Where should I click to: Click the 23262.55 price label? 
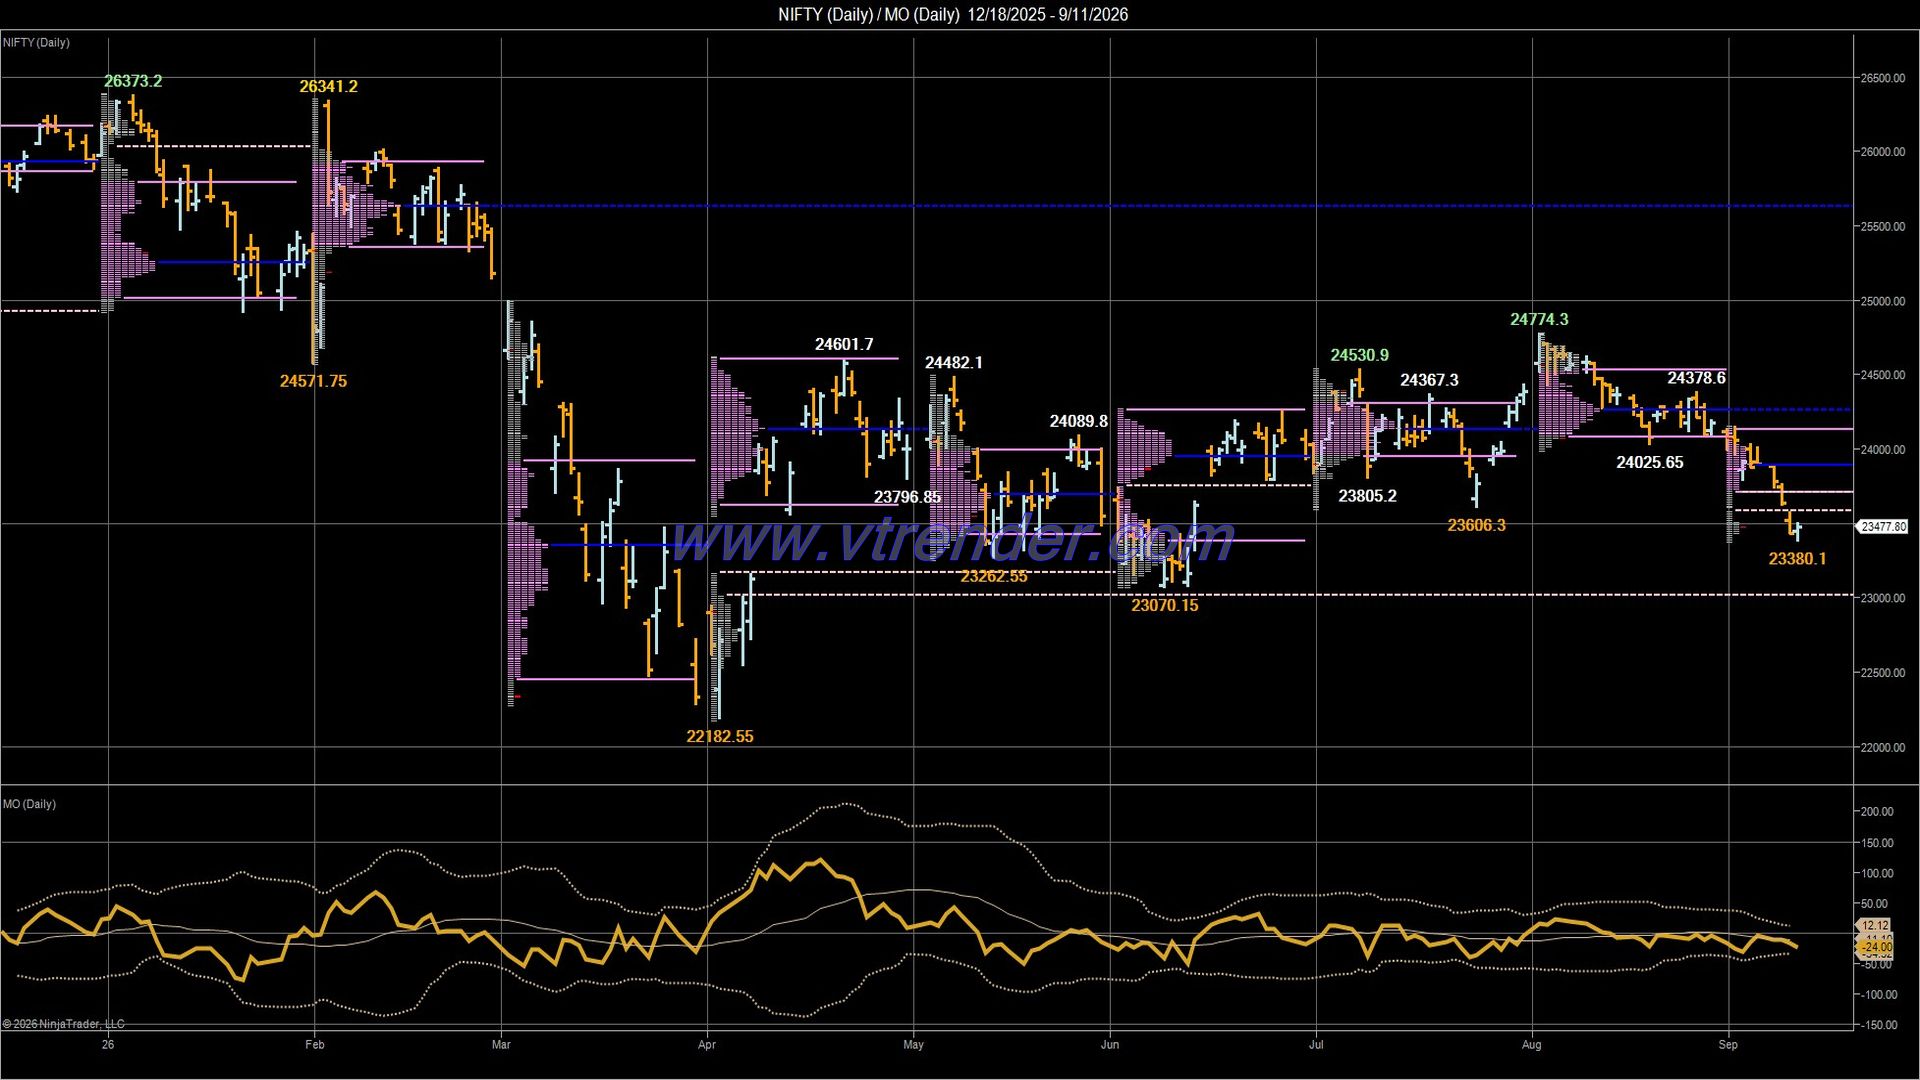pyautogui.click(x=993, y=576)
